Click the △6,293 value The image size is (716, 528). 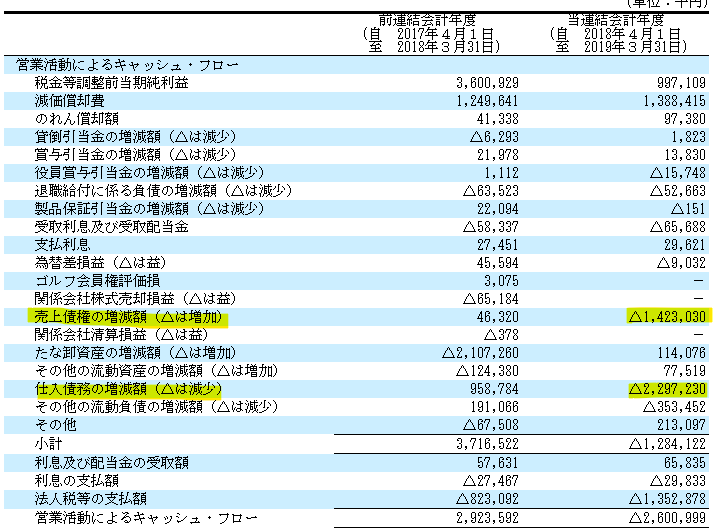(495, 137)
